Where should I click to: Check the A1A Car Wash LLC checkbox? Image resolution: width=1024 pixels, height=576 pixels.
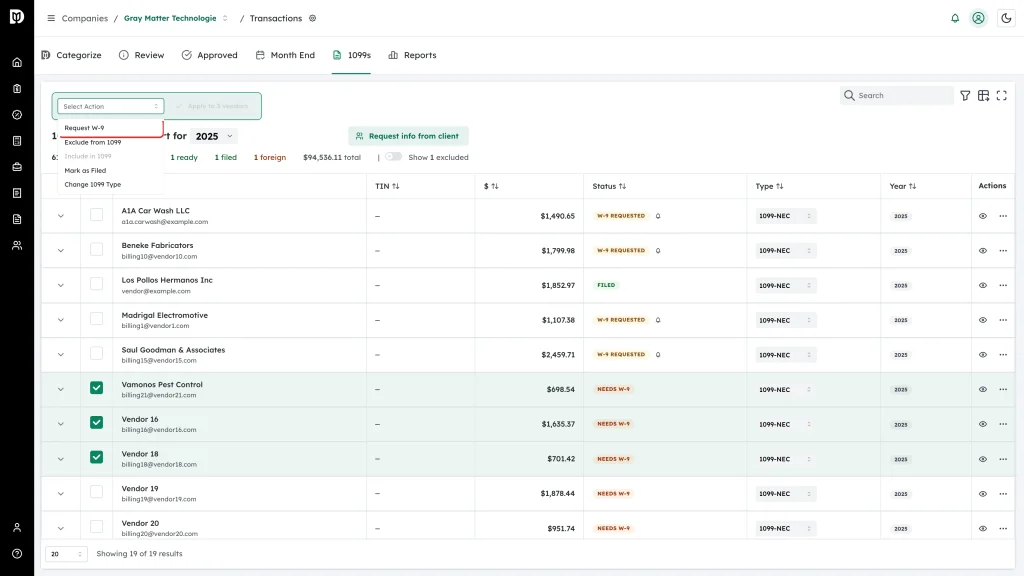click(x=96, y=214)
